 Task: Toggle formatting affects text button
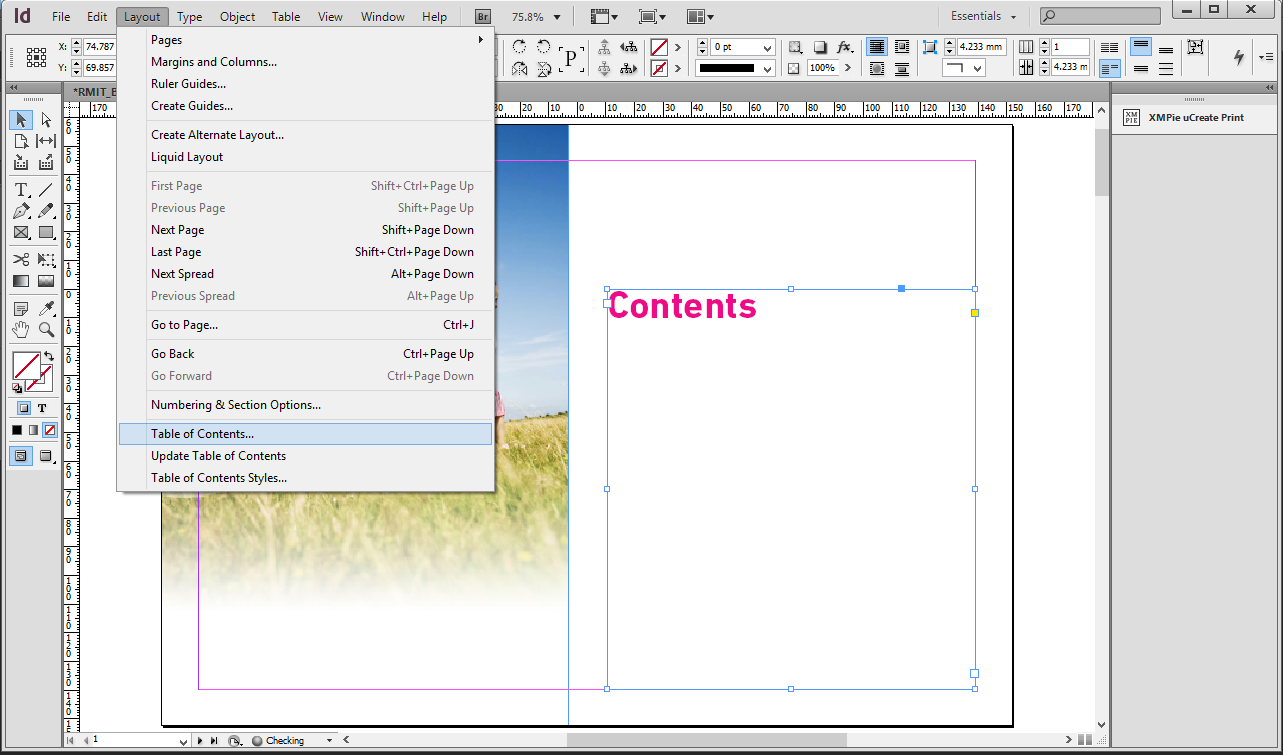[42, 408]
